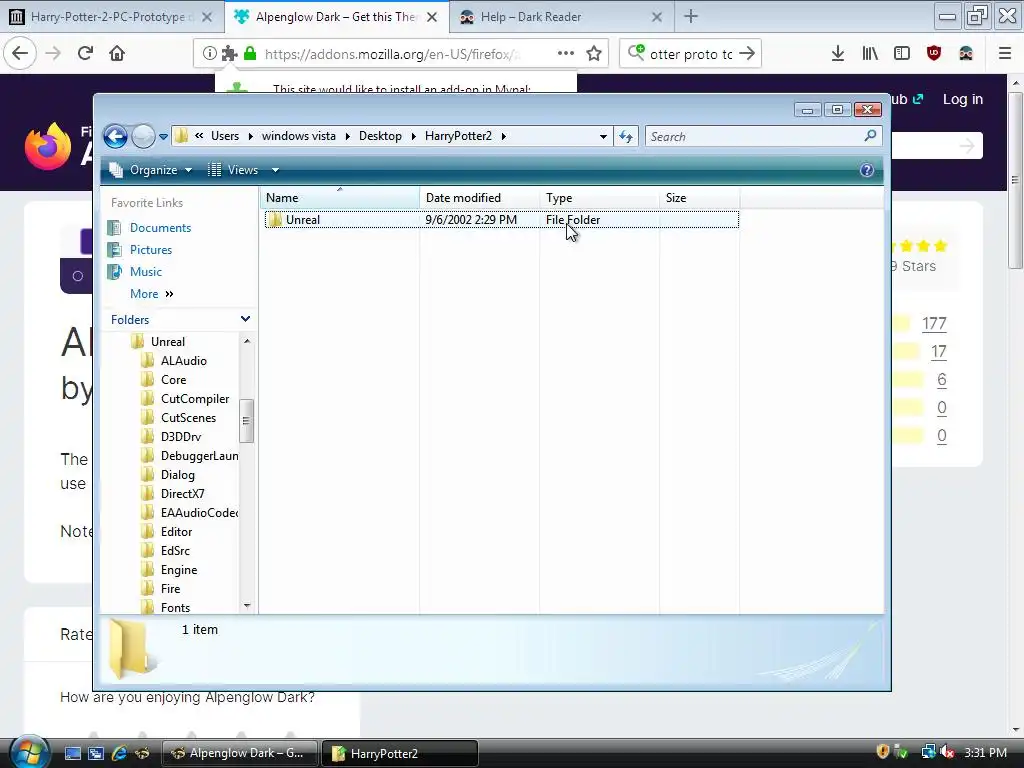Screen dimensions: 1024x768
Task: Select Editor folder in tree
Action: tap(176, 532)
